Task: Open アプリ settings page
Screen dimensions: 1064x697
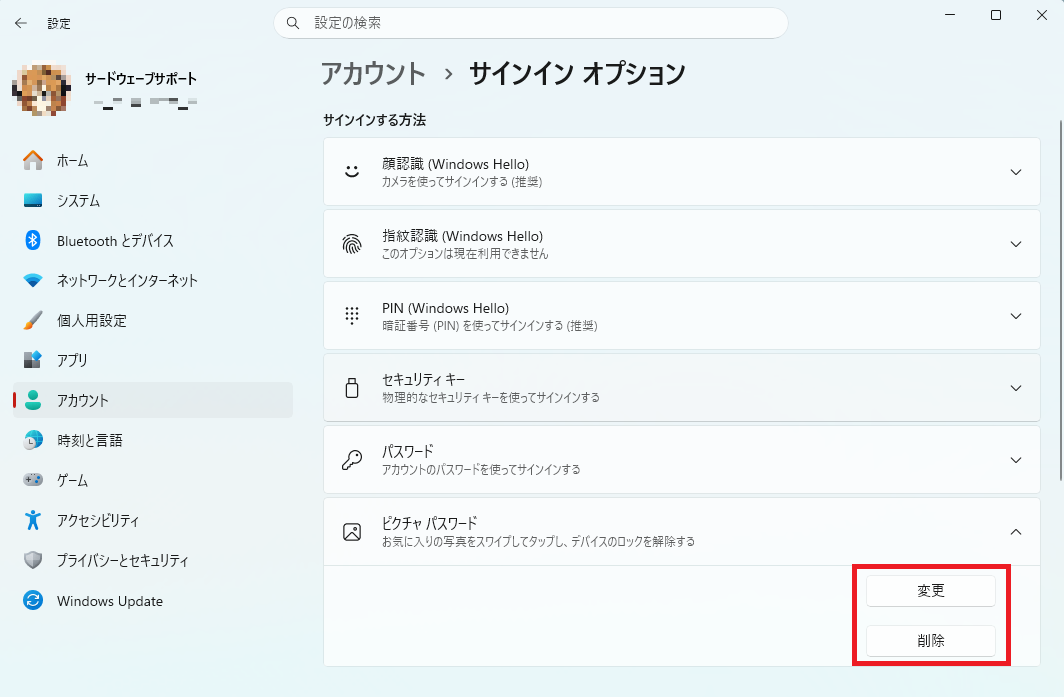Action: click(153, 360)
